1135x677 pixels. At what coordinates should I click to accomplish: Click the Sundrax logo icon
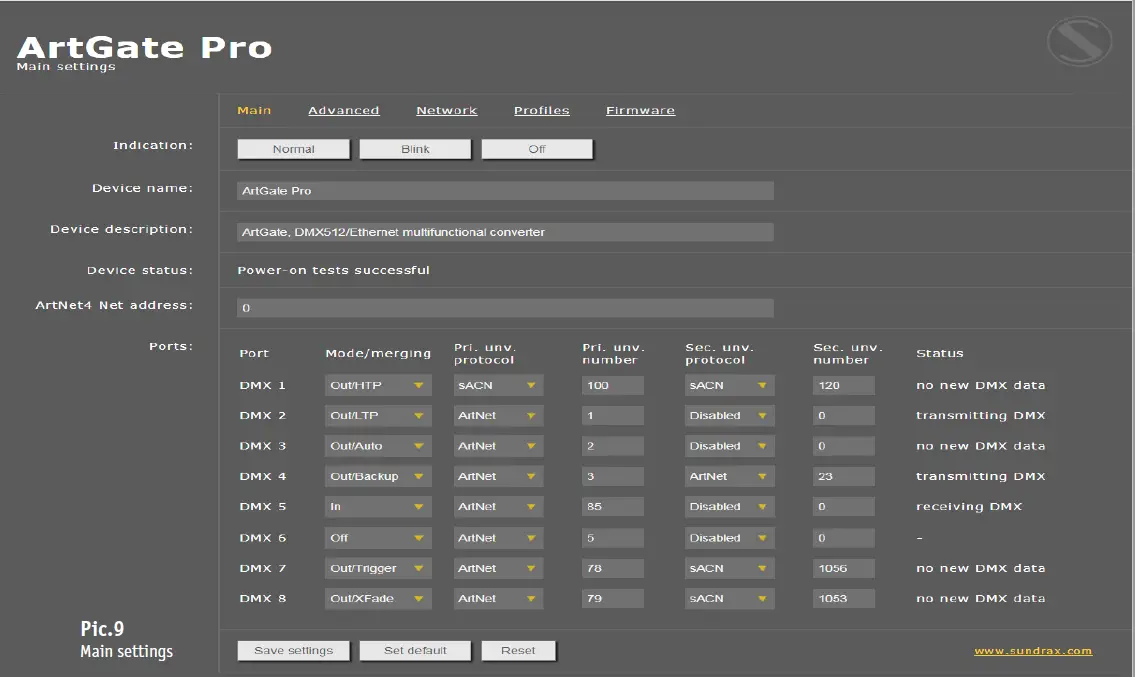pyautogui.click(x=1079, y=42)
